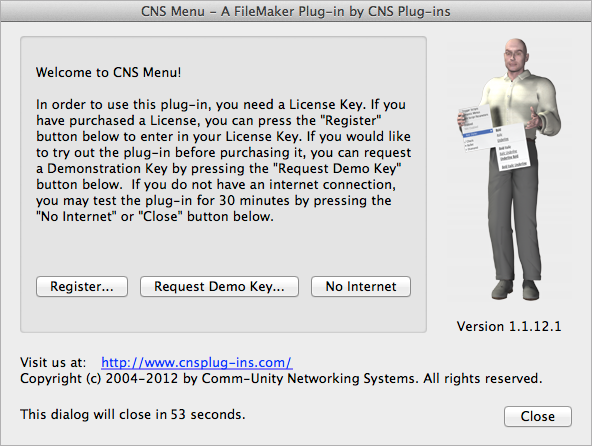Click the copyright notice line
Image resolution: width=592 pixels, height=446 pixels.
[x=281, y=378]
